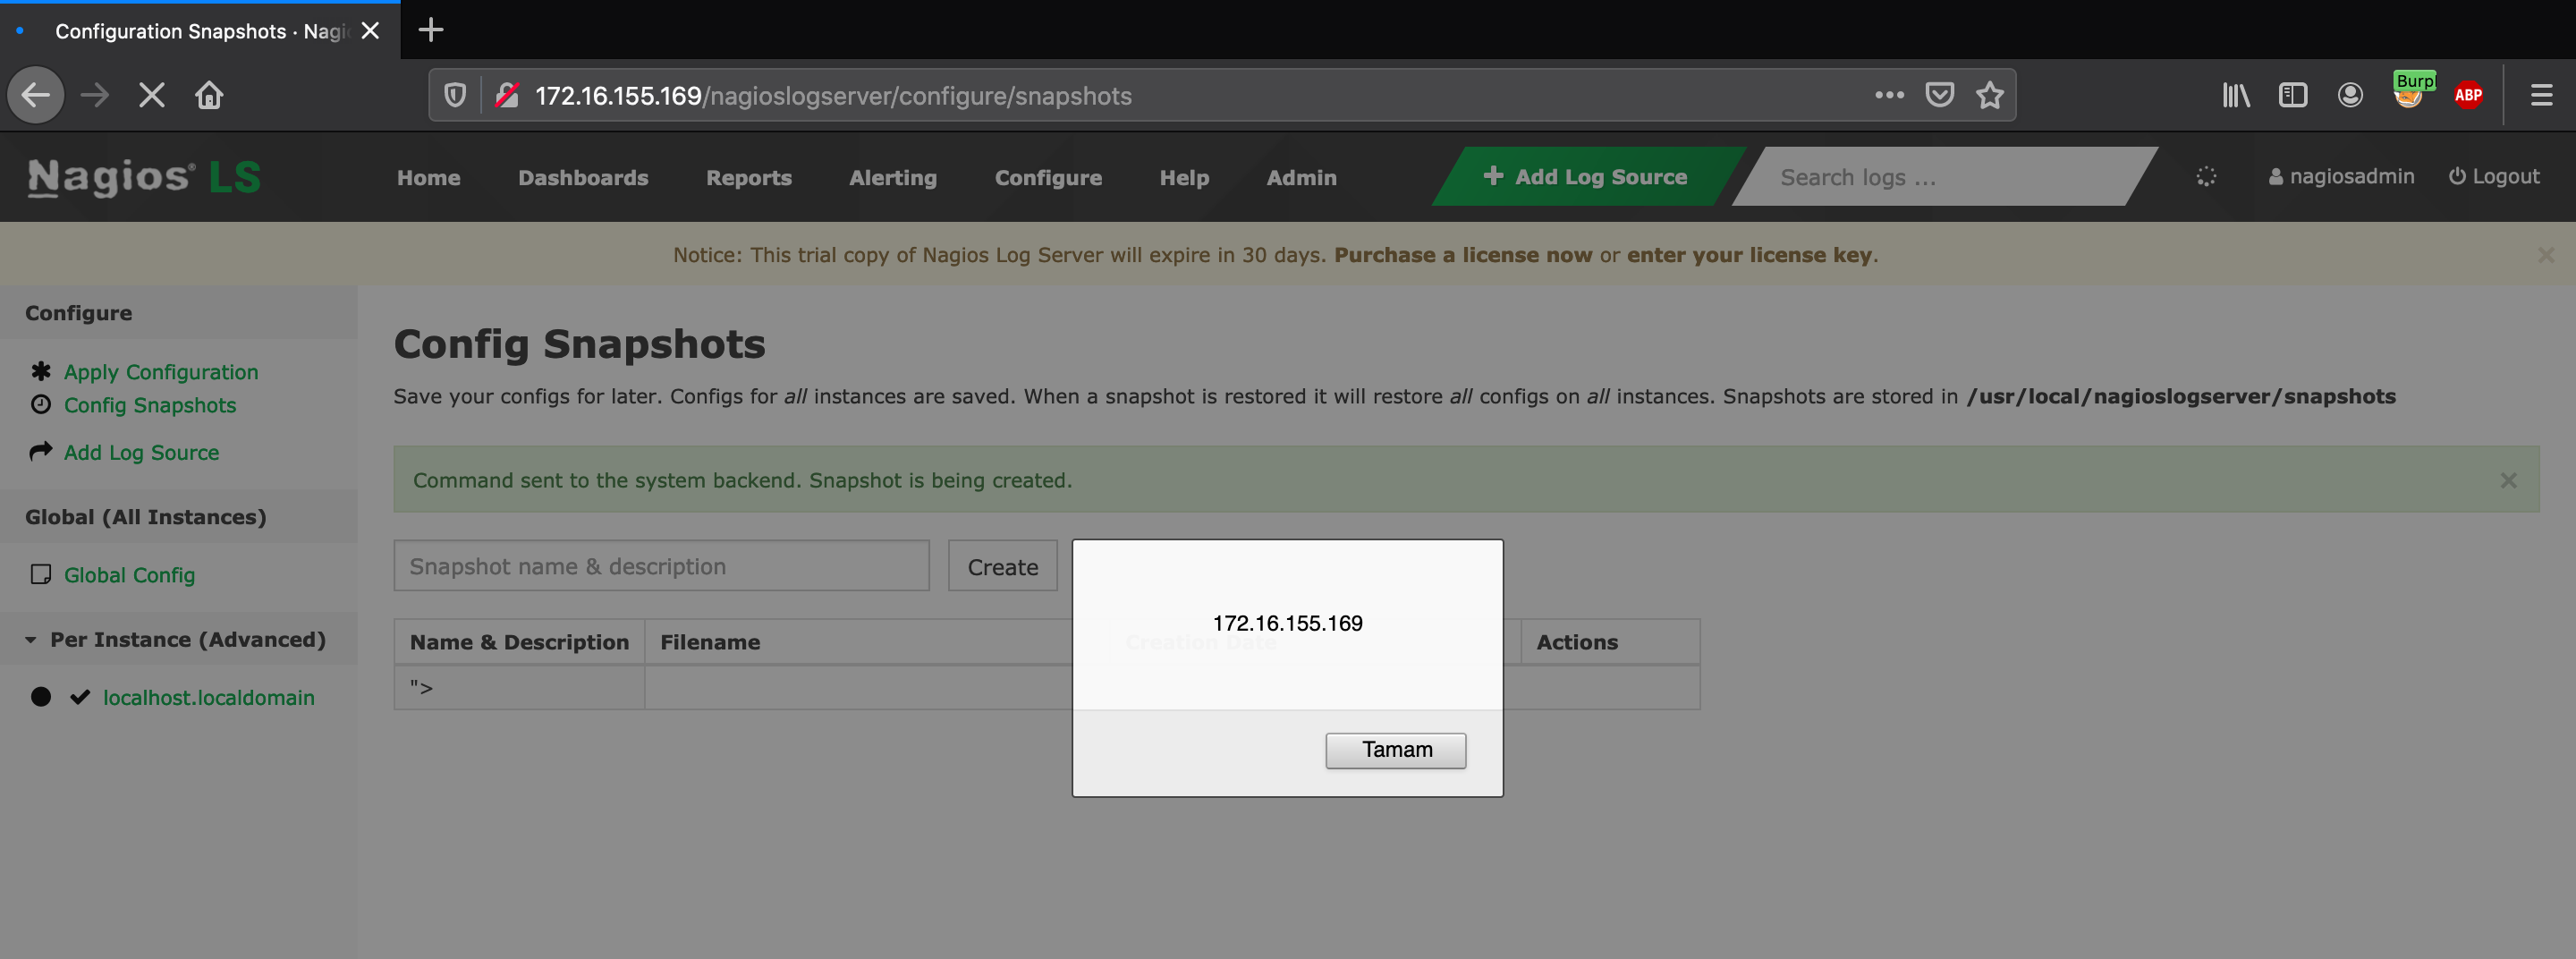
Task: Open the Reports menu item
Action: (749, 177)
